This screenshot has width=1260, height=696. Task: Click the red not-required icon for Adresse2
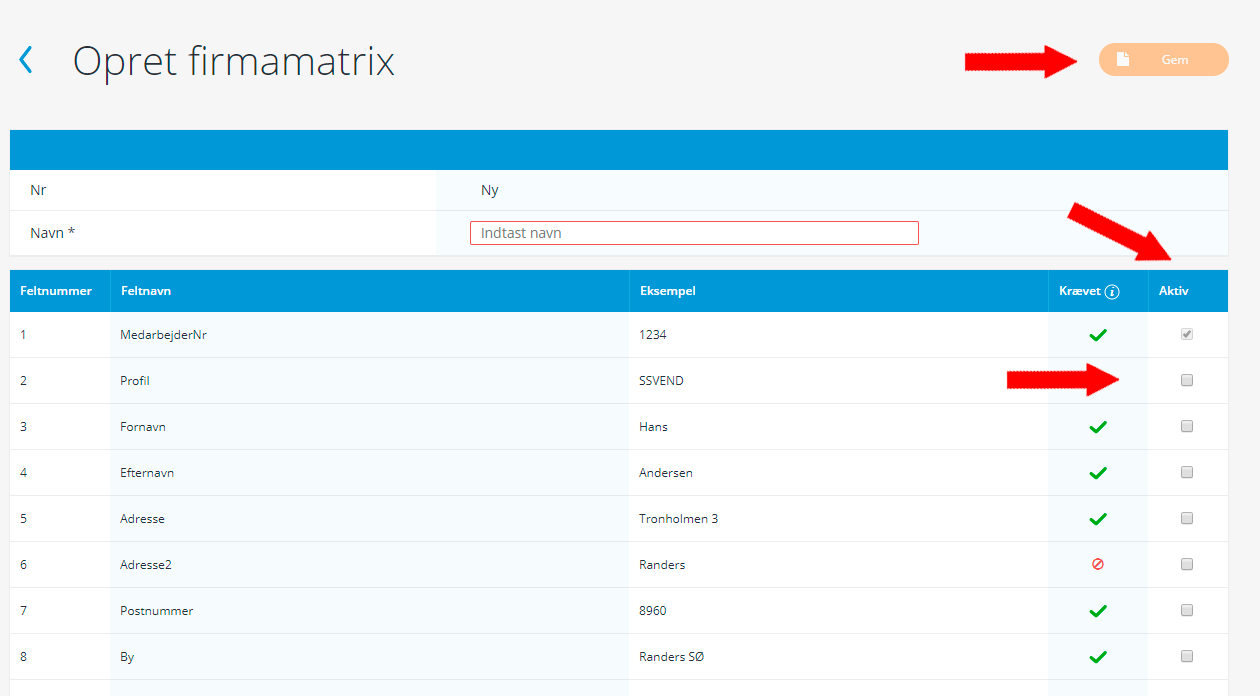(x=1098, y=564)
